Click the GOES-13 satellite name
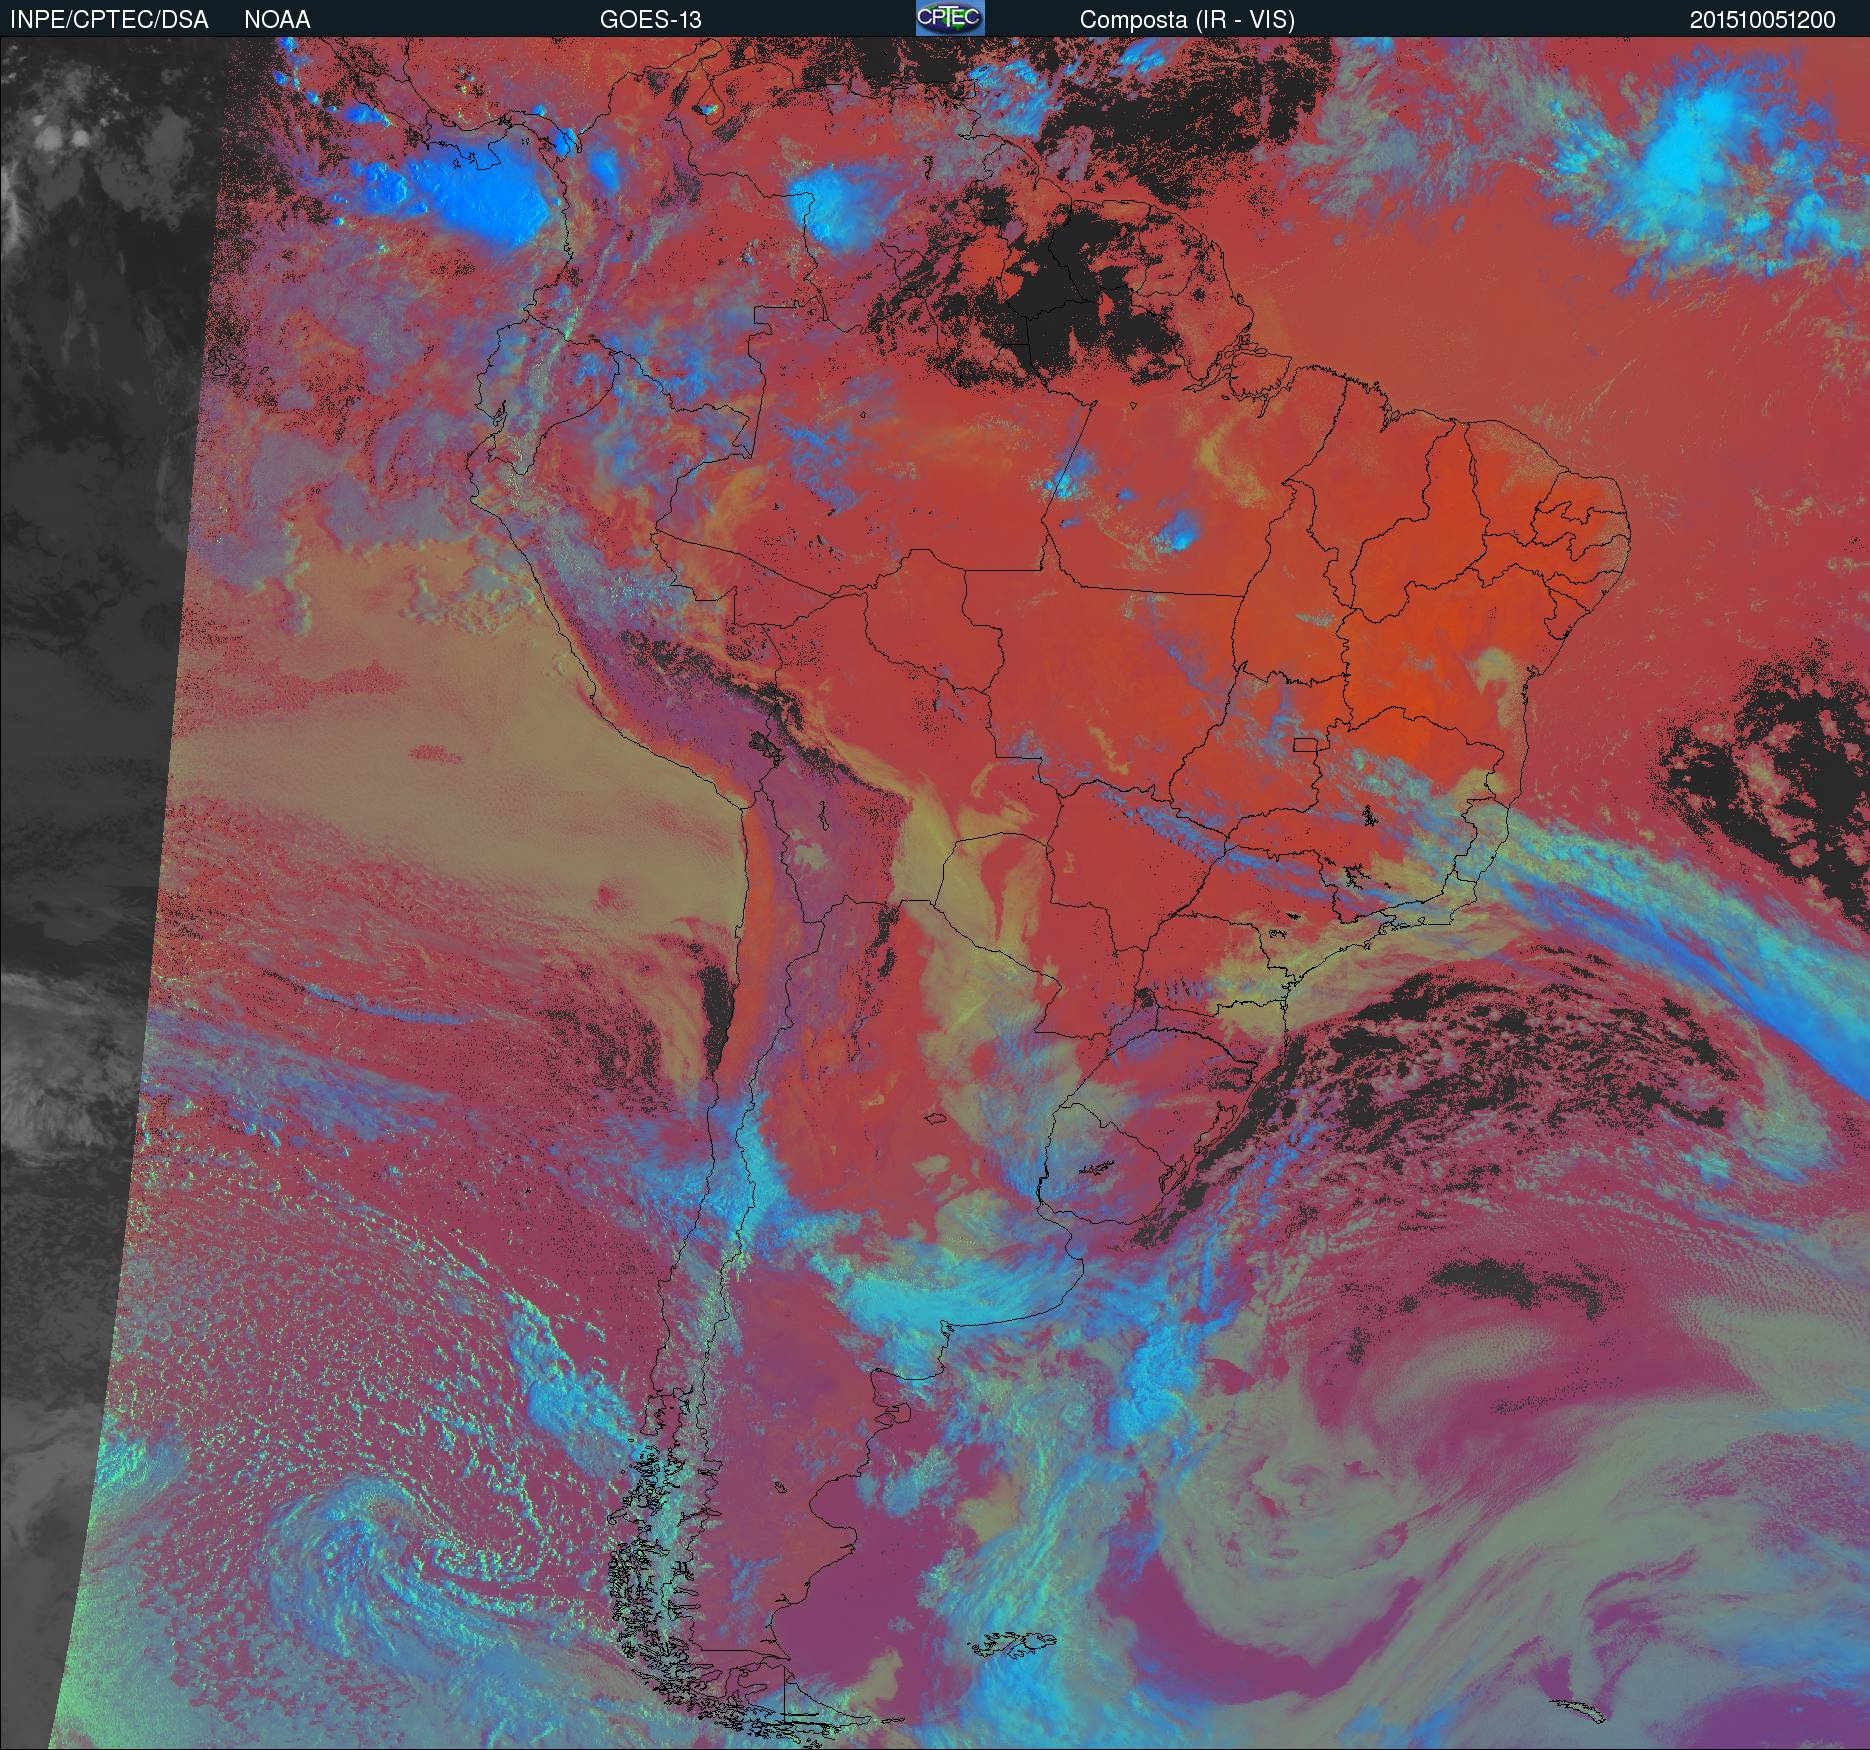This screenshot has height=1750, width=1870. pos(650,19)
